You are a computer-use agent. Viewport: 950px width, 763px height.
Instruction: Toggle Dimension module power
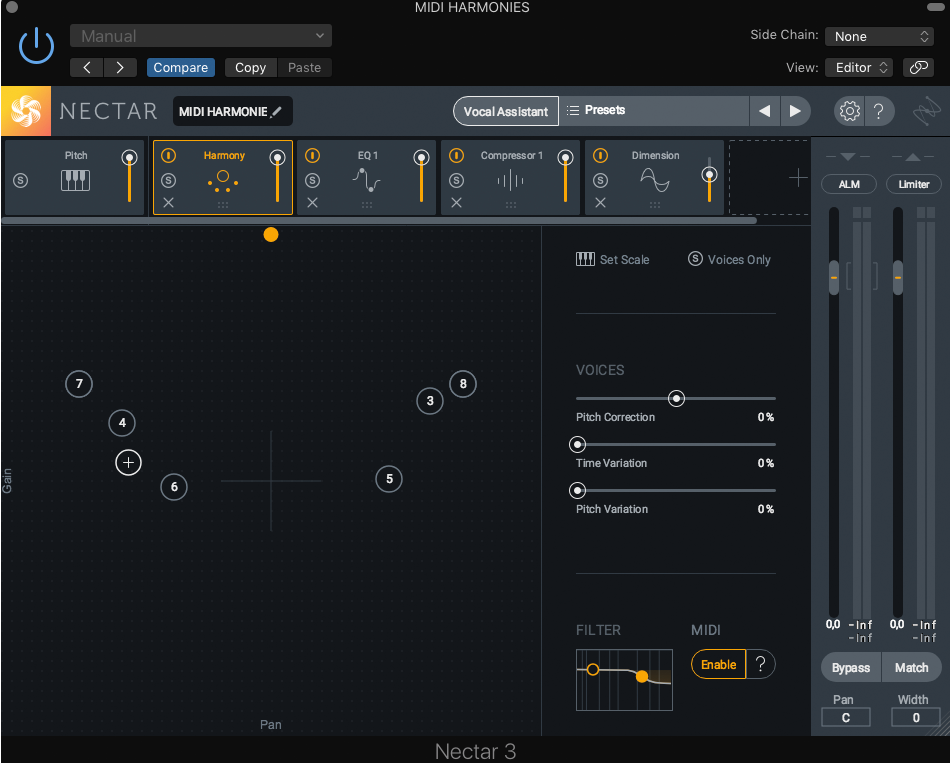pos(600,156)
